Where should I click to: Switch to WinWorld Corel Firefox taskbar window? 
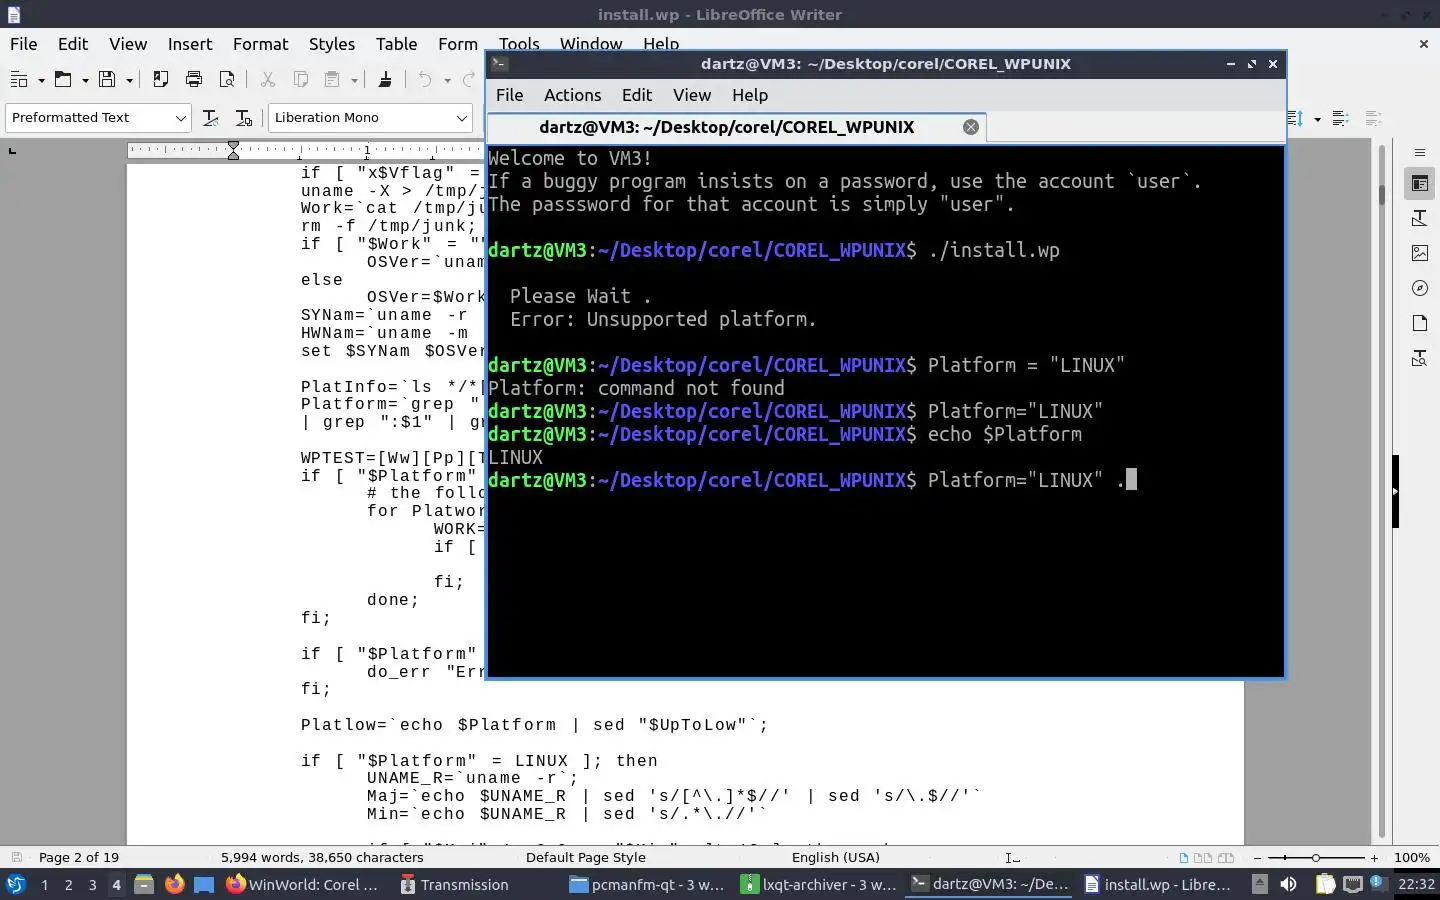click(302, 884)
